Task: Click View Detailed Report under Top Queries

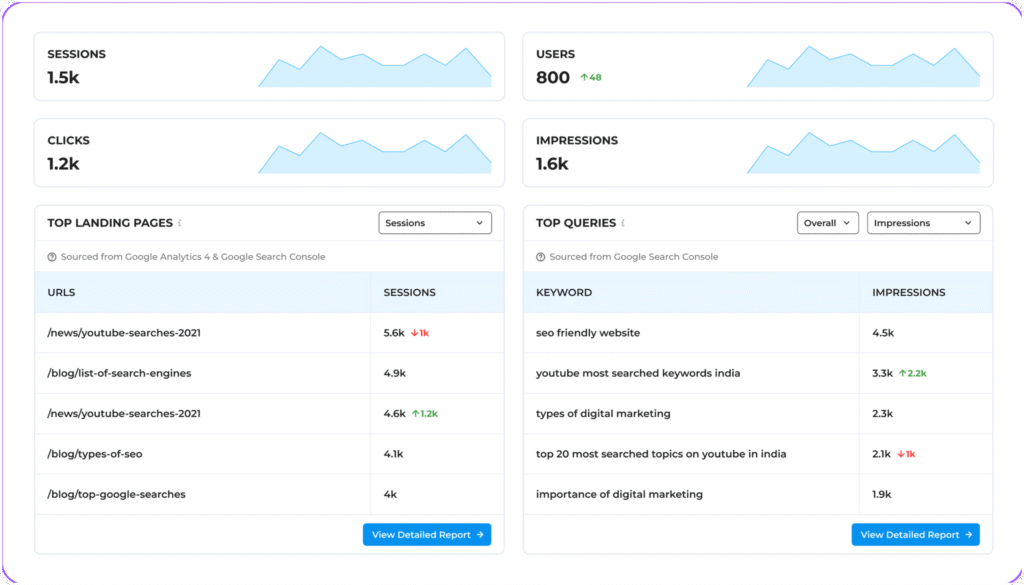Action: [x=915, y=535]
